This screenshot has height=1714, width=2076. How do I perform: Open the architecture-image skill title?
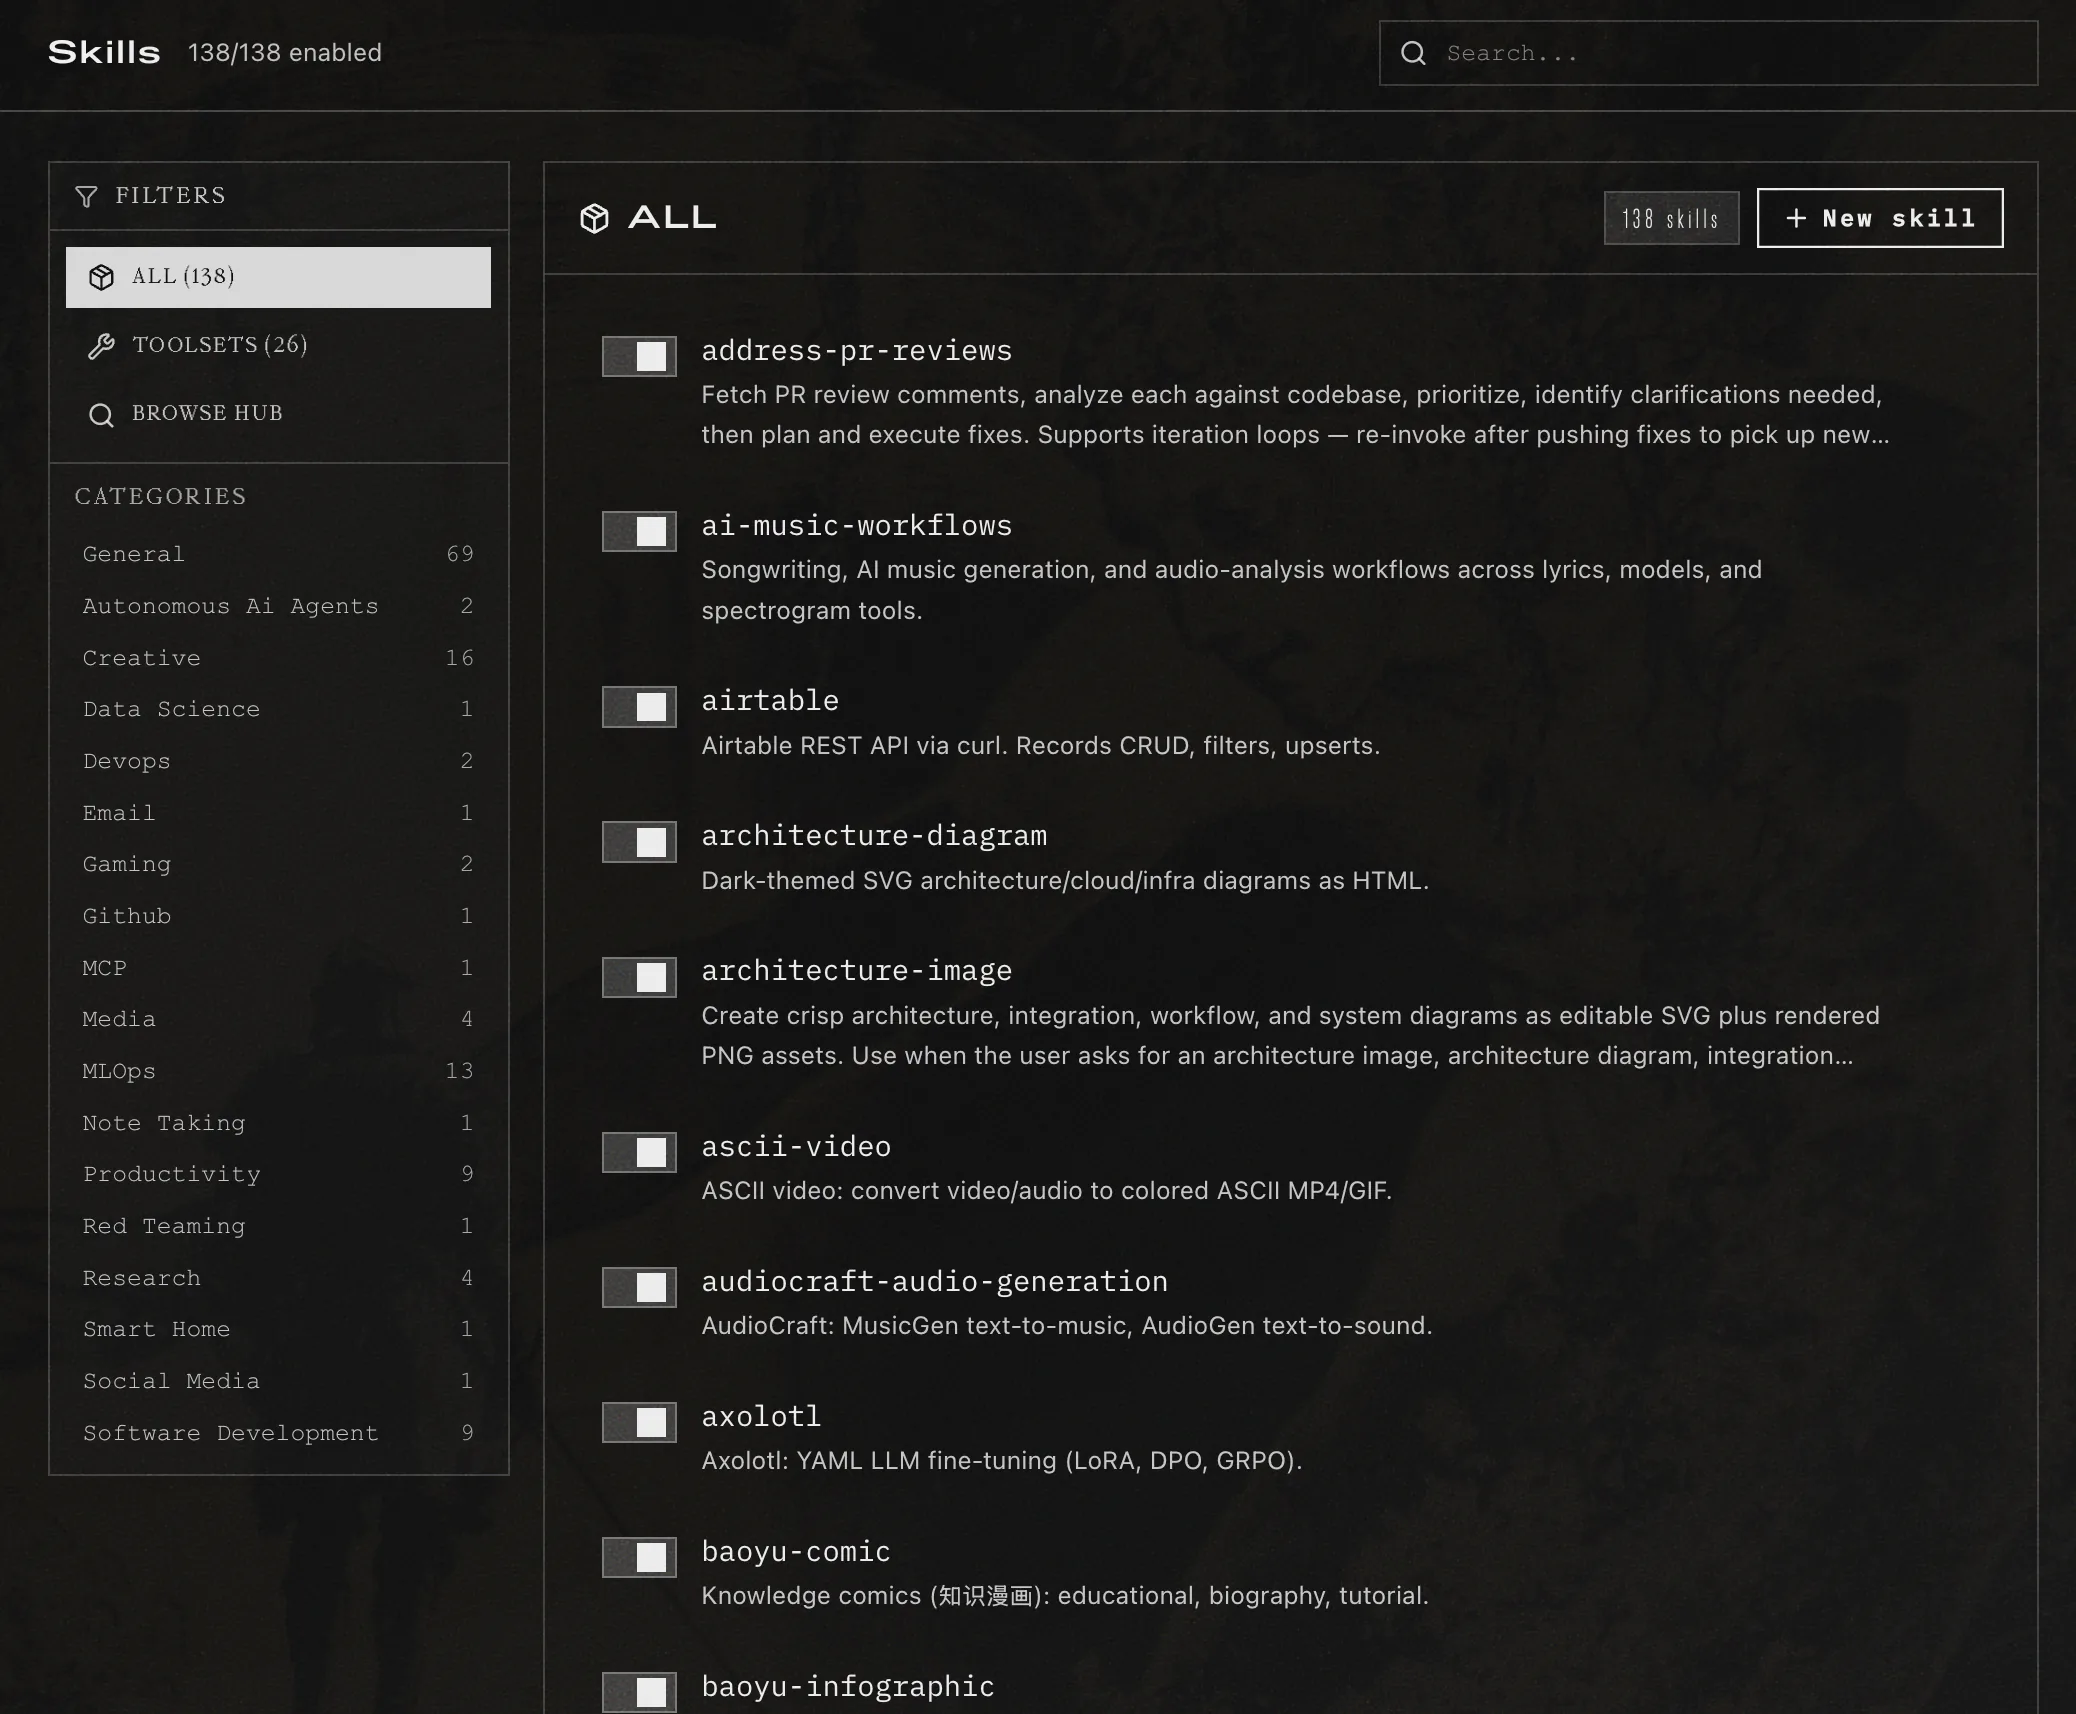coord(856,971)
